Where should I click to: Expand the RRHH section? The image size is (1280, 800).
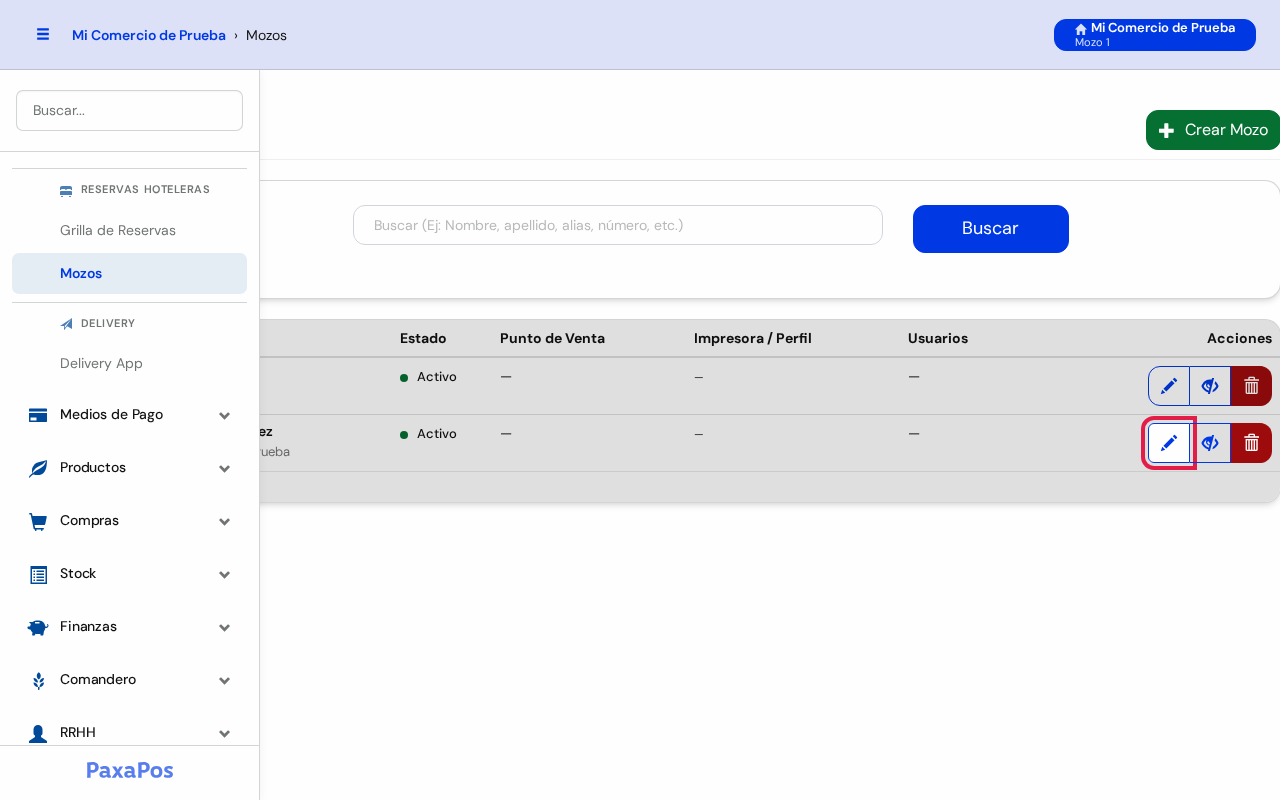(130, 733)
